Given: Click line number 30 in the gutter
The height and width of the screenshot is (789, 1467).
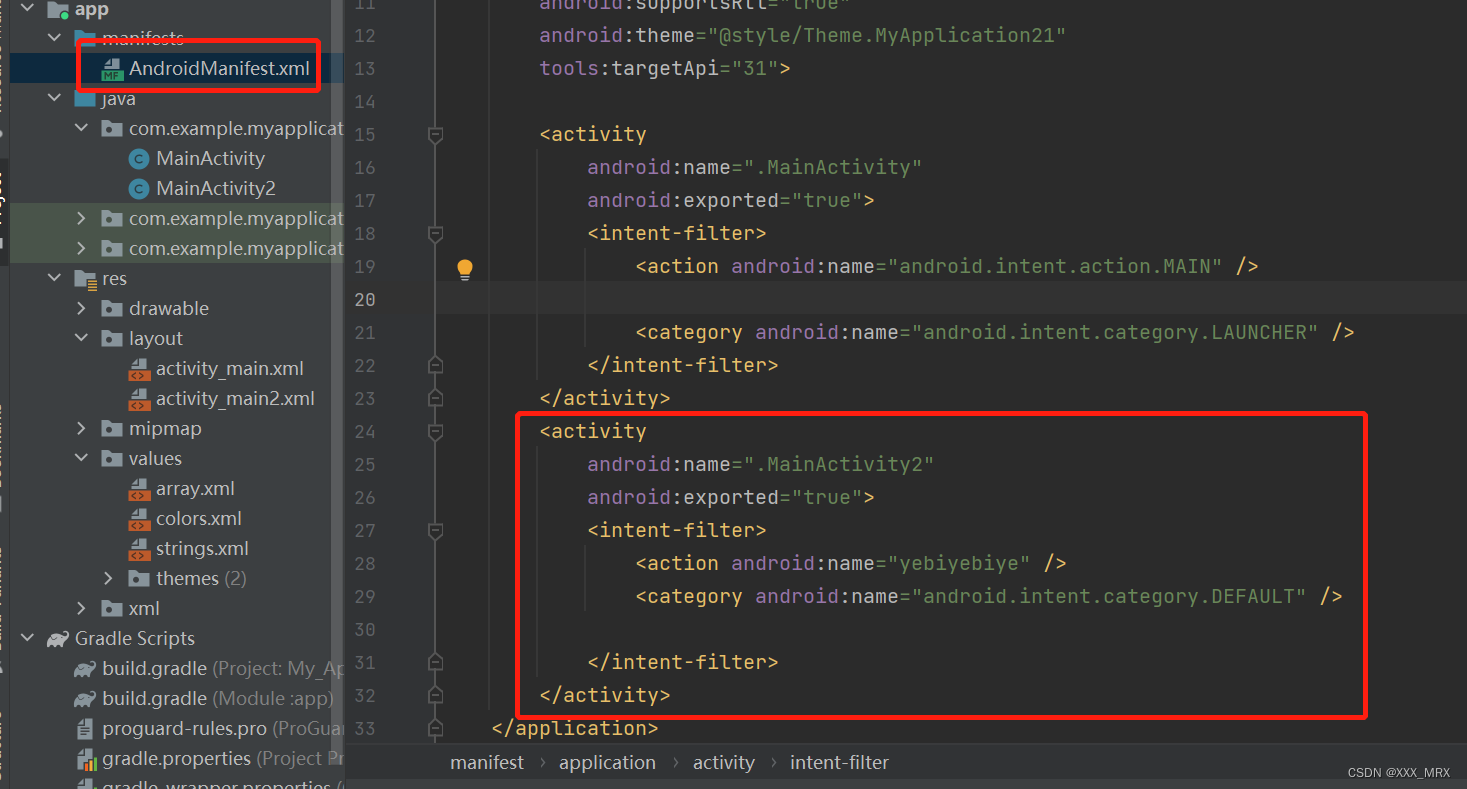Looking at the screenshot, I should click(364, 629).
